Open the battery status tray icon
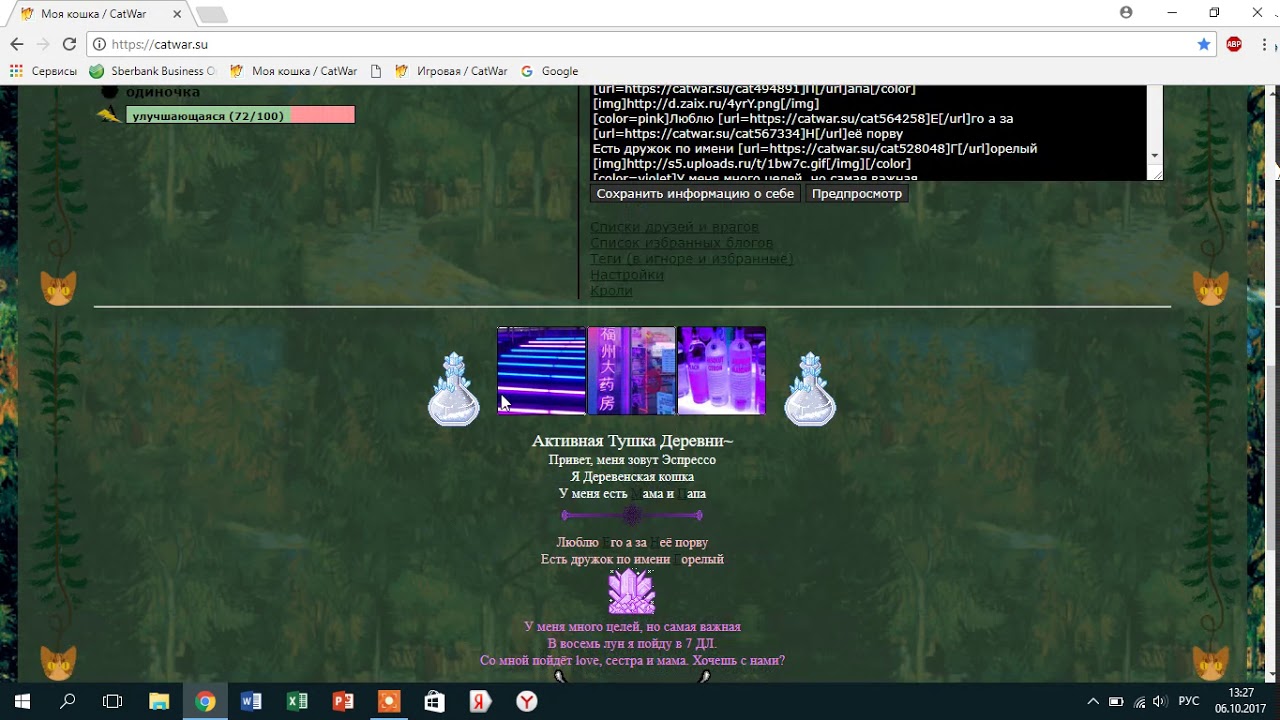This screenshot has width=1280, height=720. (x=1117, y=702)
